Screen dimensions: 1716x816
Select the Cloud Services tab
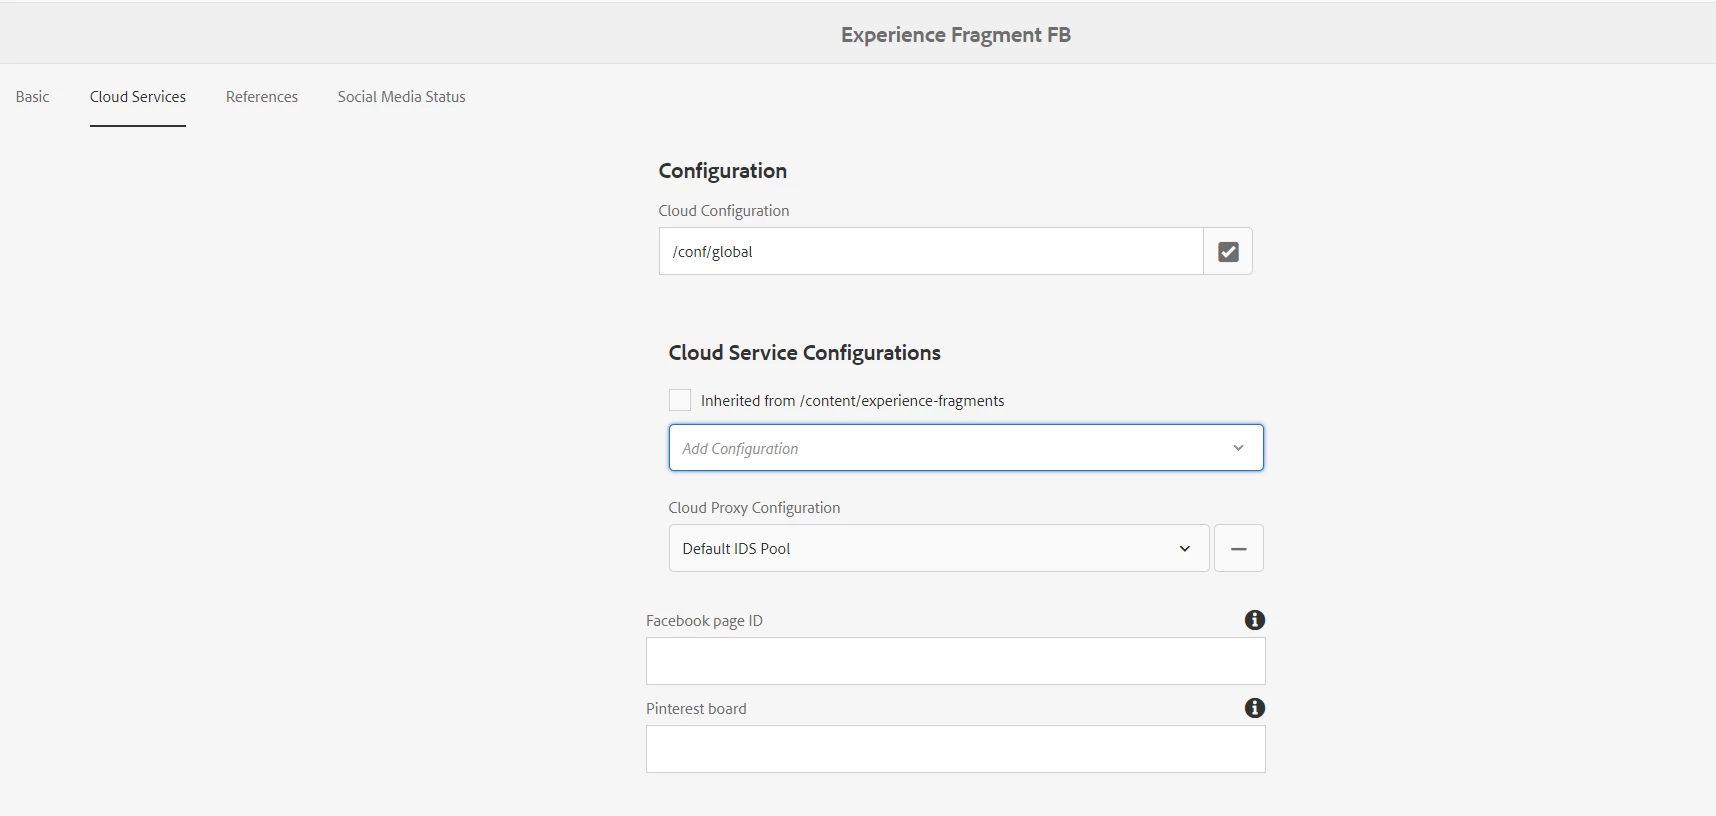(138, 97)
